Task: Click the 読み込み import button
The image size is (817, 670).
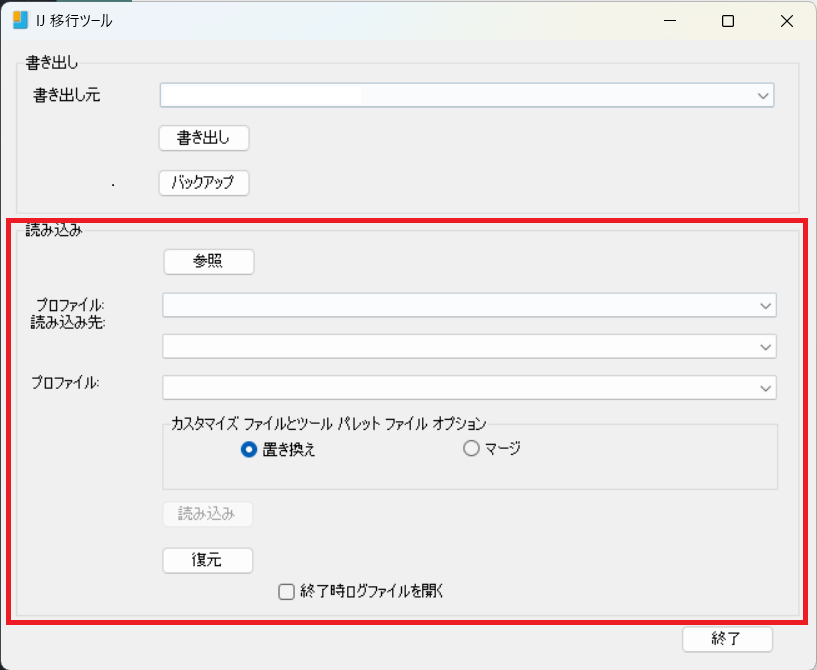Action: pos(207,513)
